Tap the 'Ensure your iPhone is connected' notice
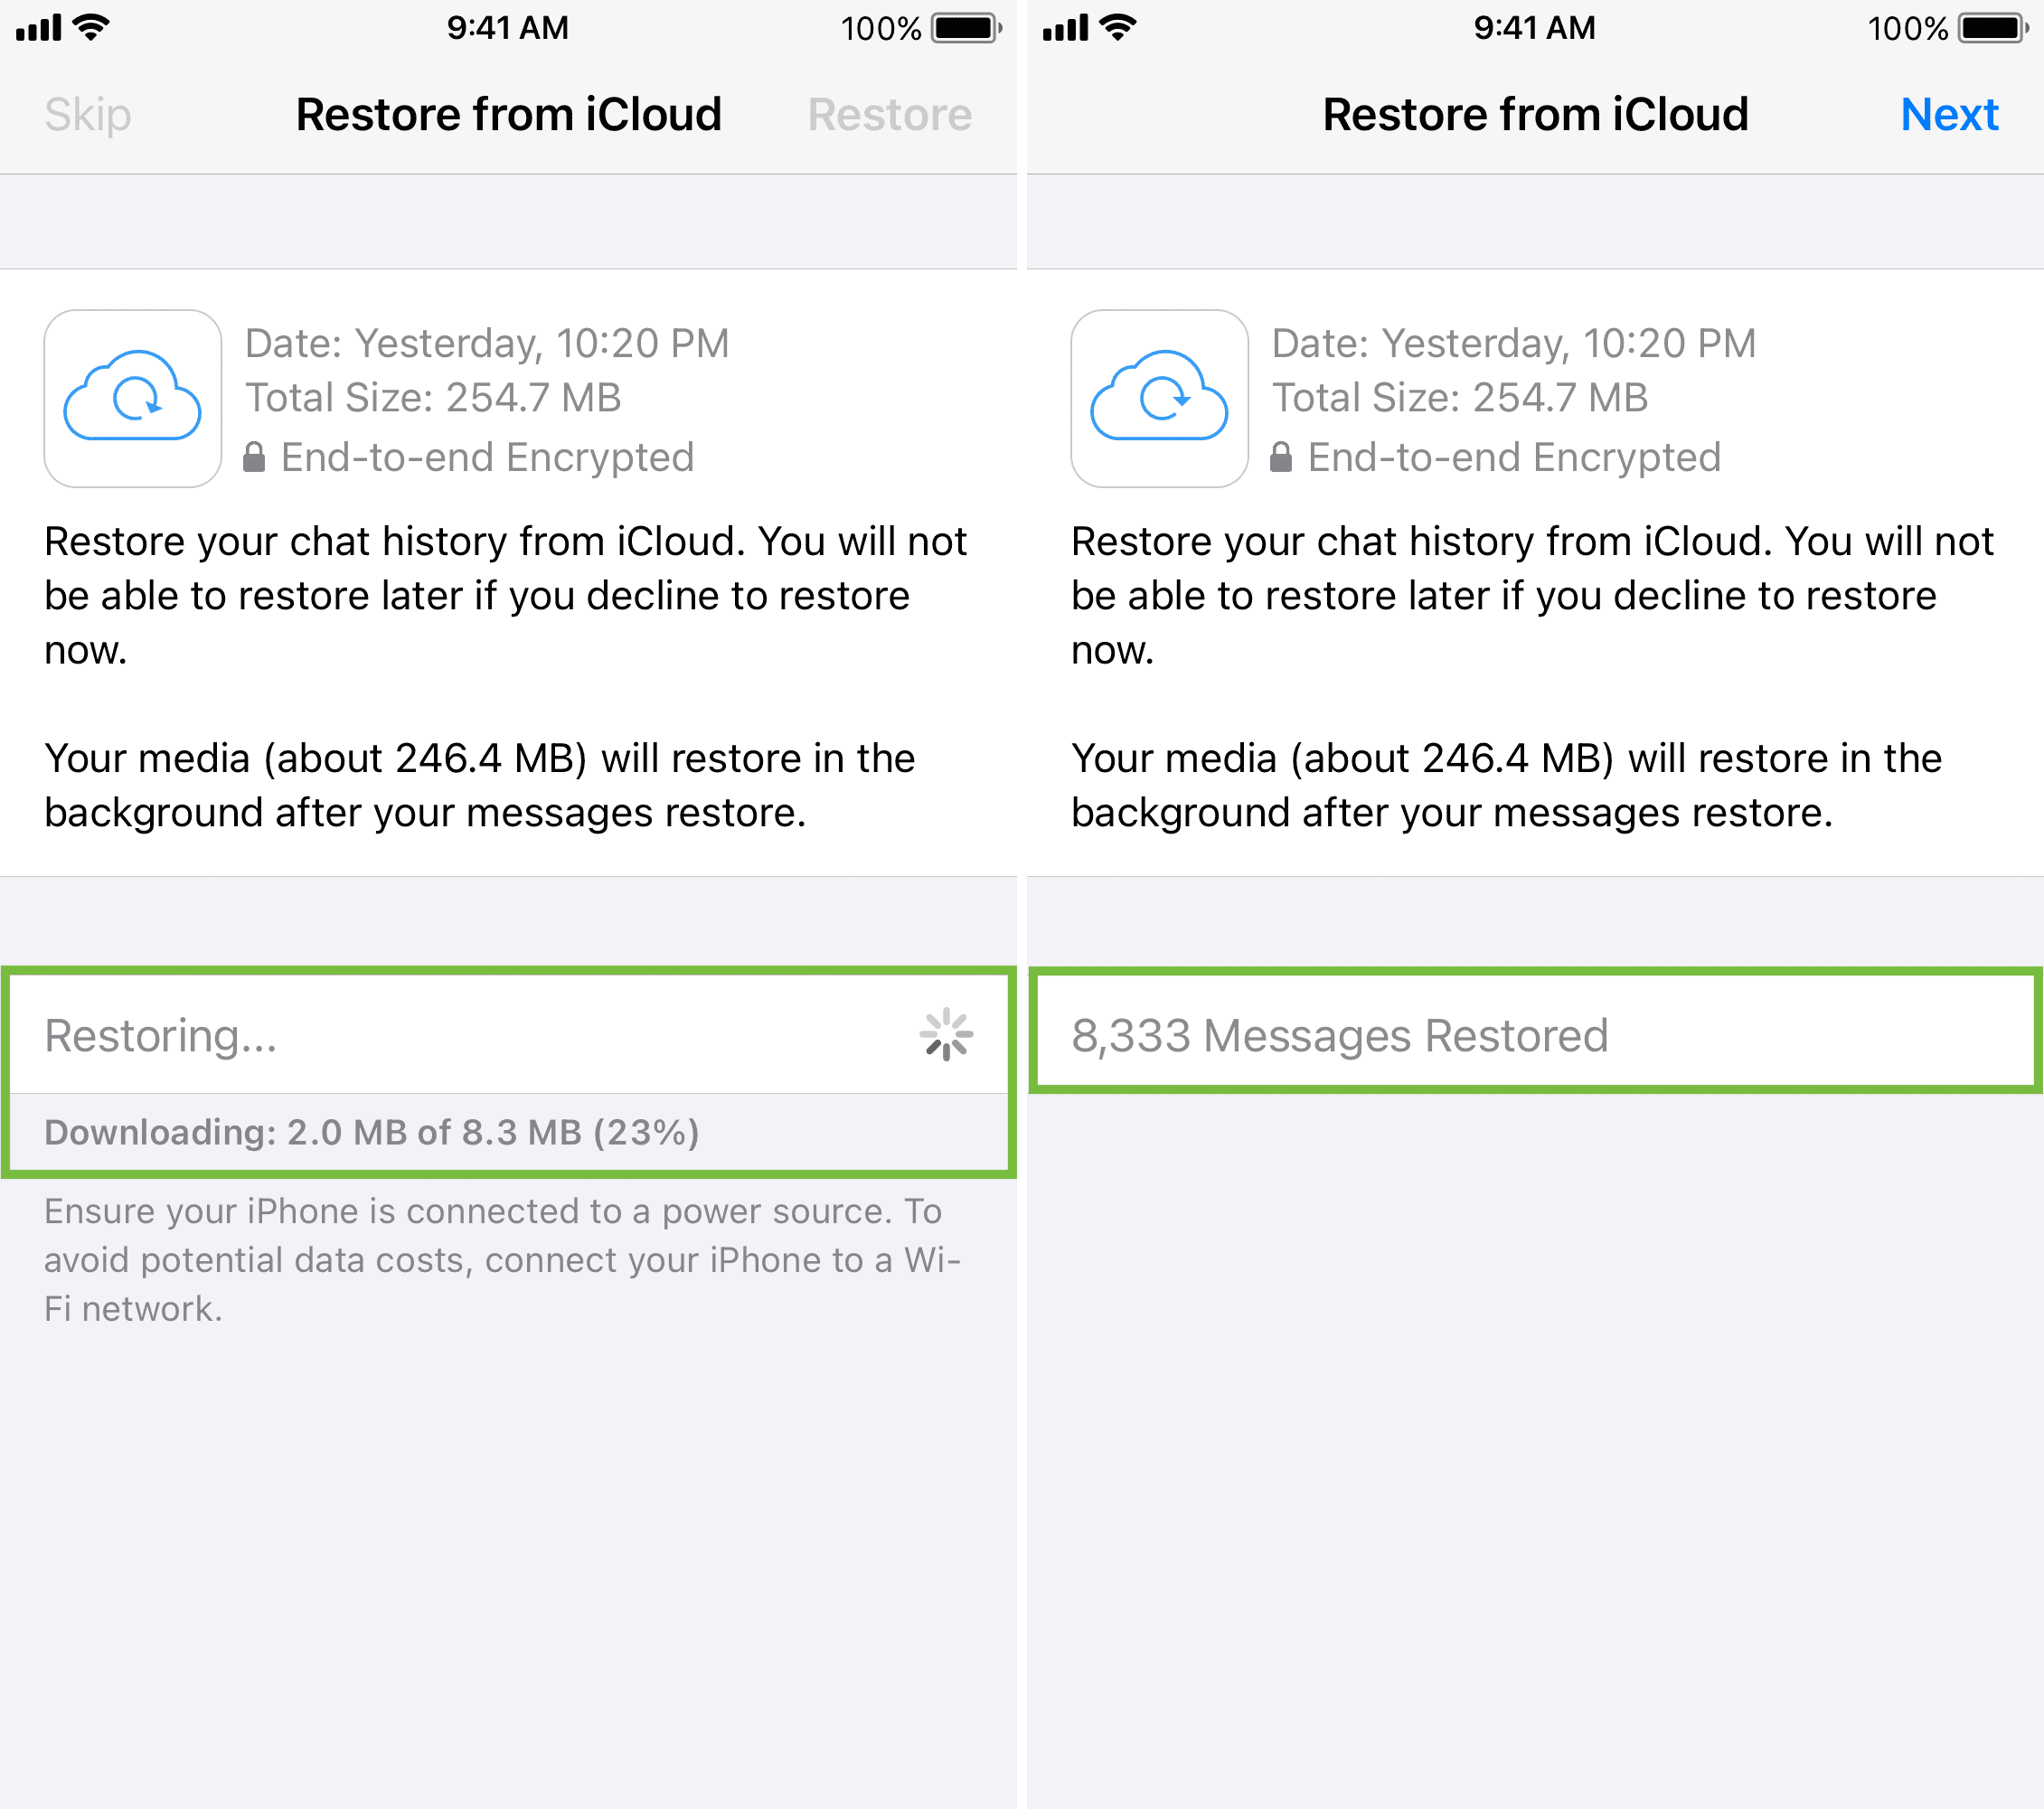 [x=502, y=1259]
